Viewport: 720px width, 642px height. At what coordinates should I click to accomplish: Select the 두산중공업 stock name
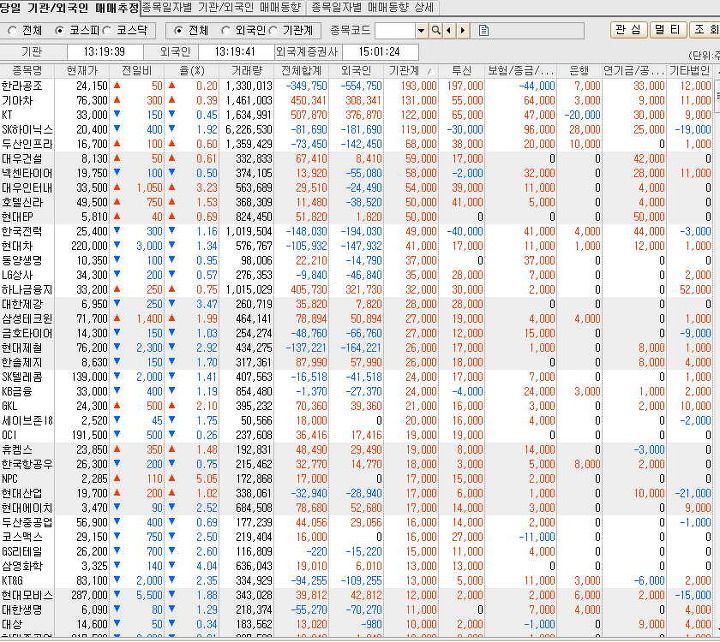27,522
